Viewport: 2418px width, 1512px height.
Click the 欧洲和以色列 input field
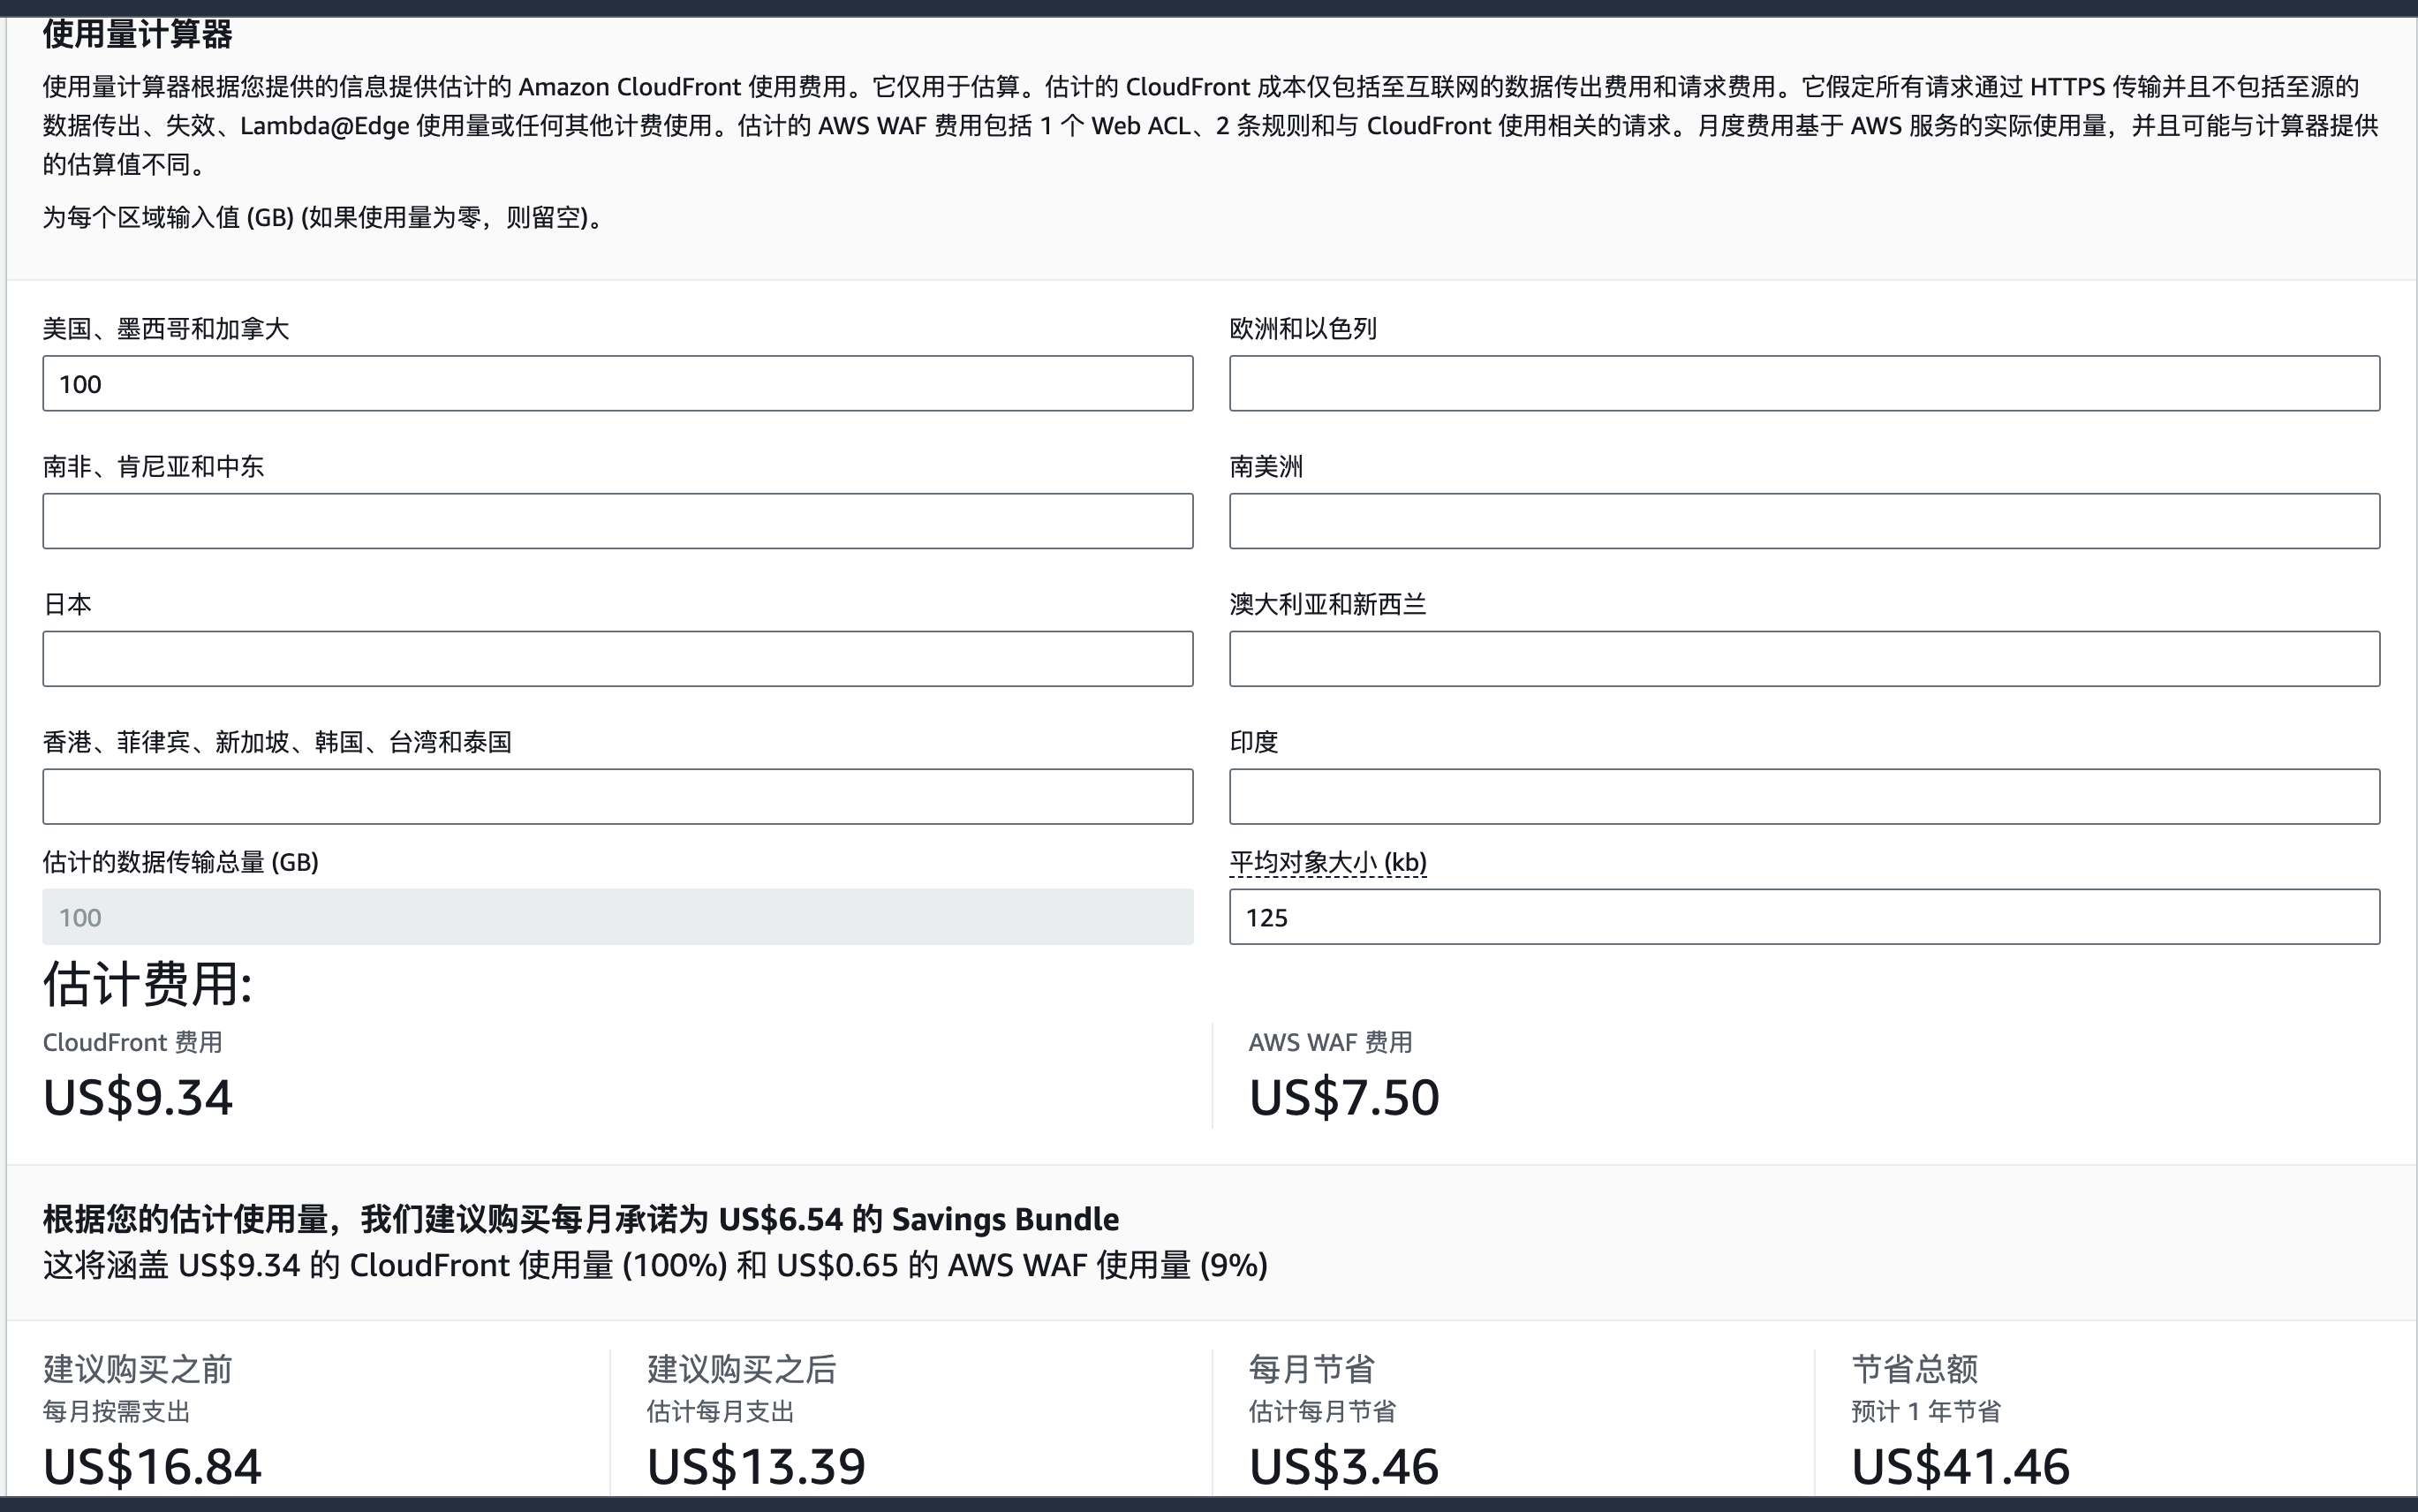coord(1804,383)
